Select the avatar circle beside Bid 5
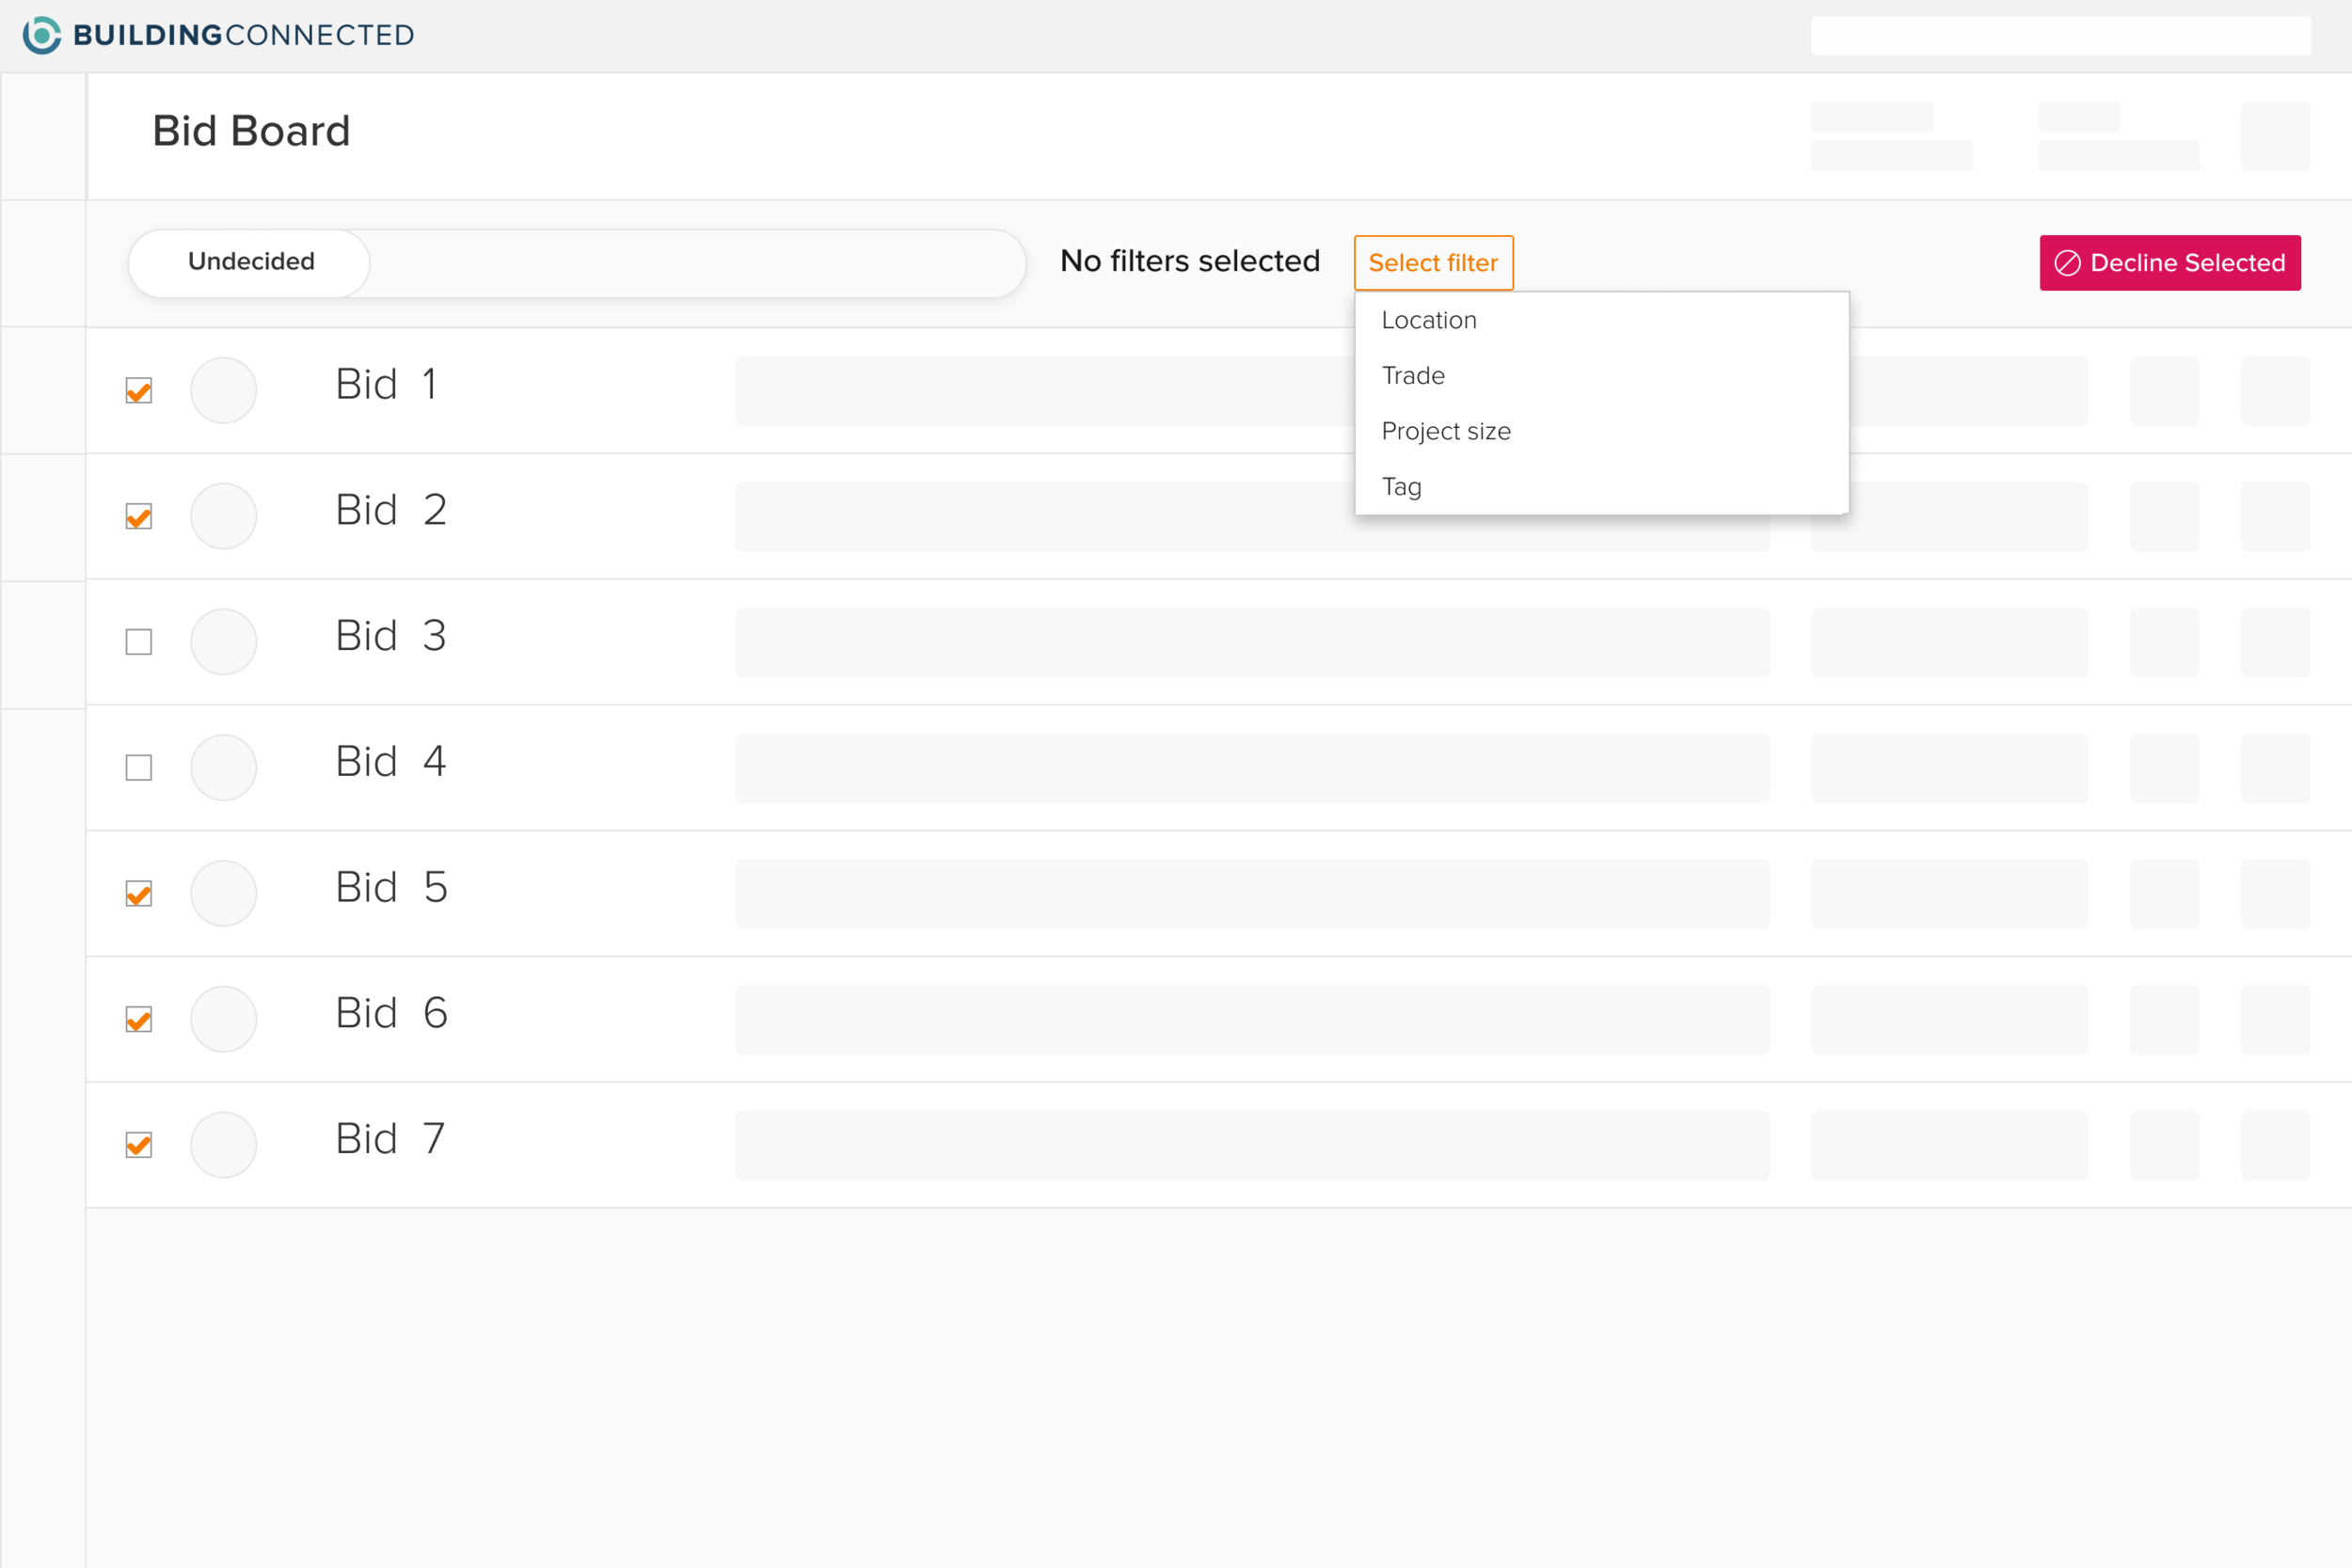 coord(223,893)
